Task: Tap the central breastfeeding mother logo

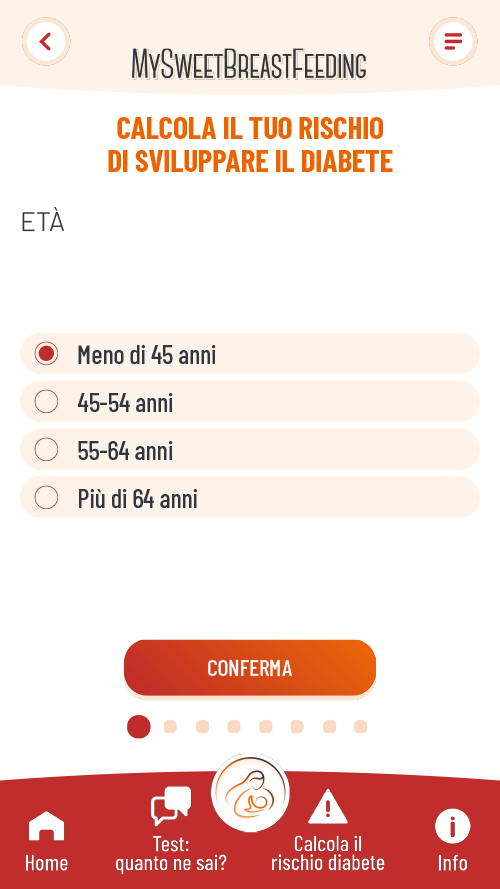Action: tap(250, 793)
